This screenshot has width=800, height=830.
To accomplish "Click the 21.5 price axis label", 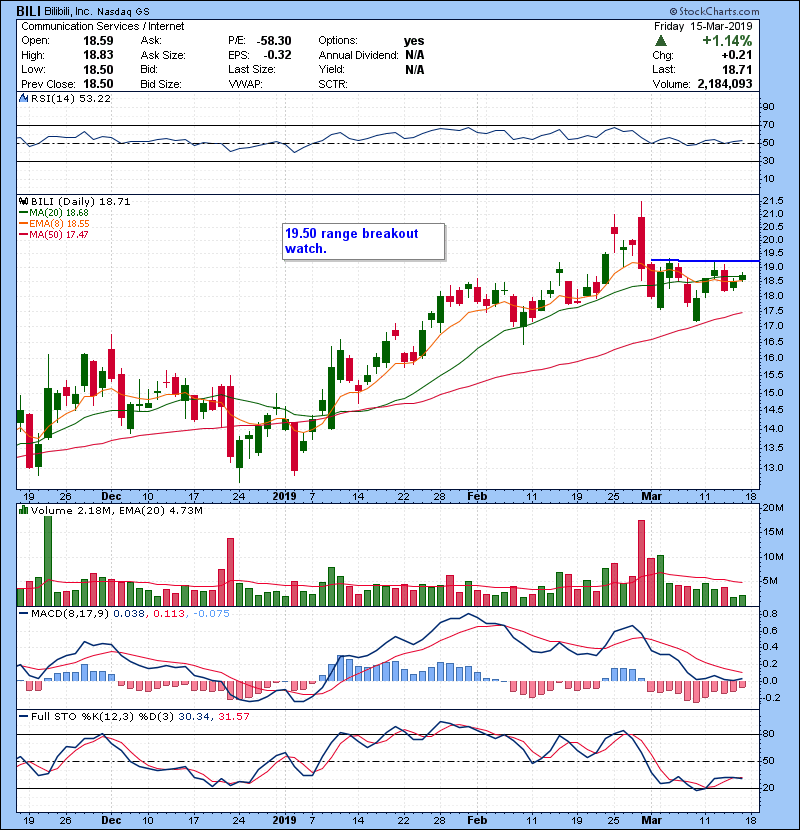I will 772,201.
